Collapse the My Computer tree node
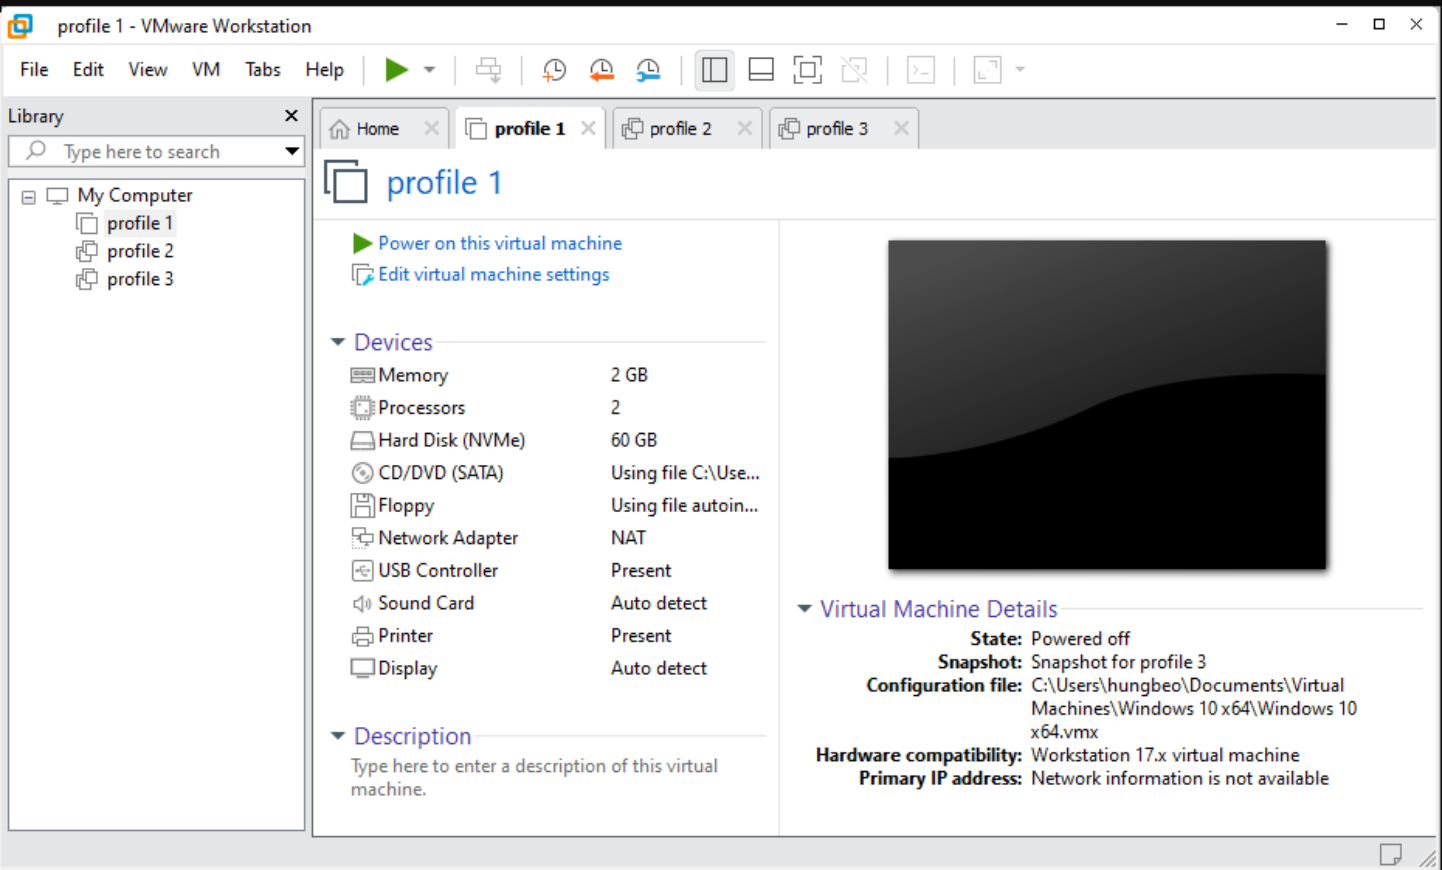 (29, 197)
